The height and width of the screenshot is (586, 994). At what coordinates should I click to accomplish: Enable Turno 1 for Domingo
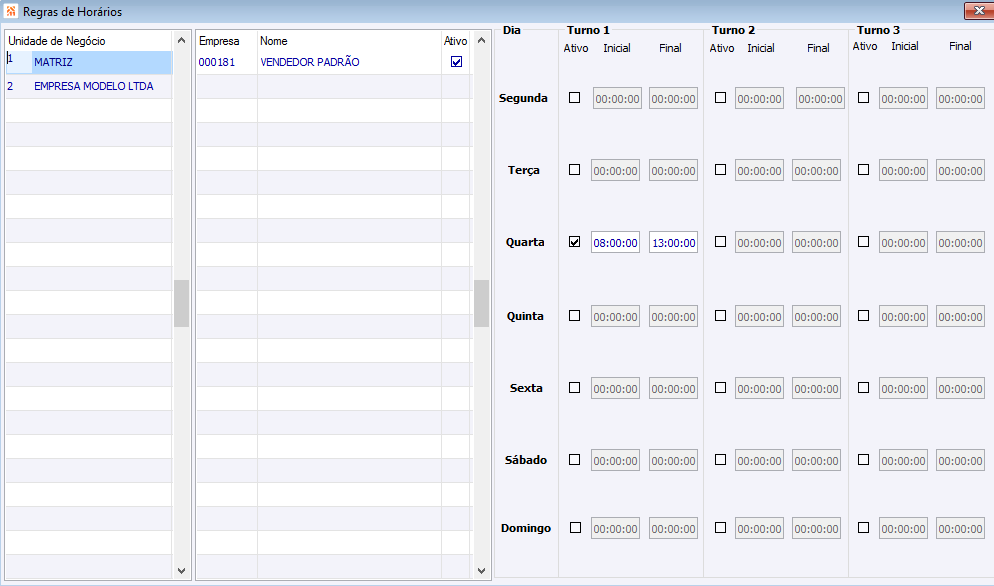575,528
